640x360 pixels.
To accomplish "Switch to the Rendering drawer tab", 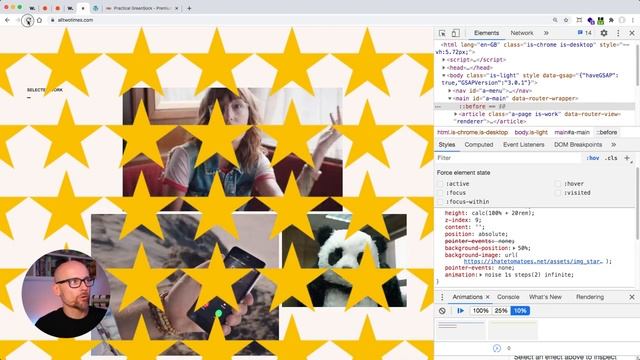I will pyautogui.click(x=589, y=297).
